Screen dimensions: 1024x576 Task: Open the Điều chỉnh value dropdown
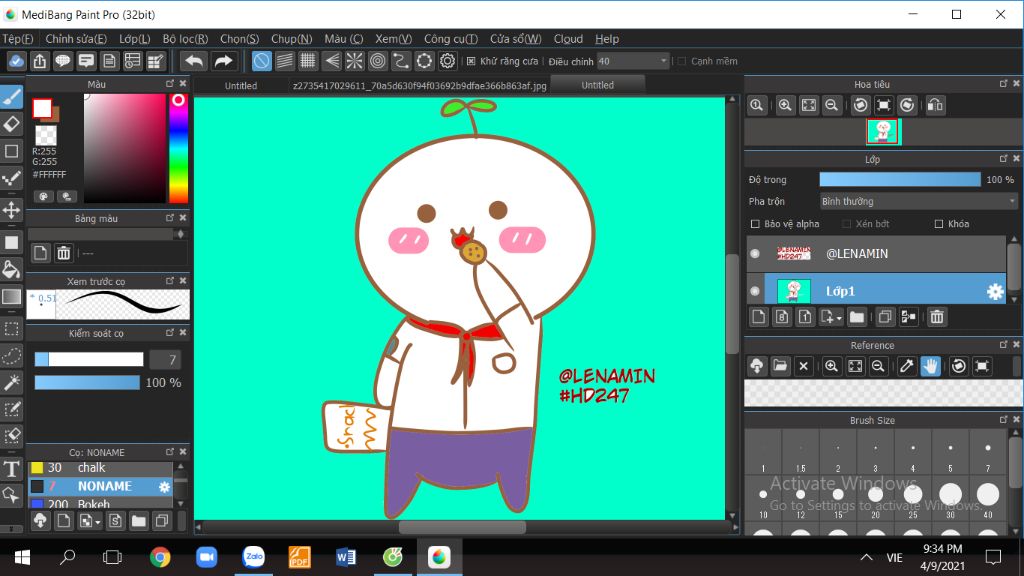pos(664,61)
